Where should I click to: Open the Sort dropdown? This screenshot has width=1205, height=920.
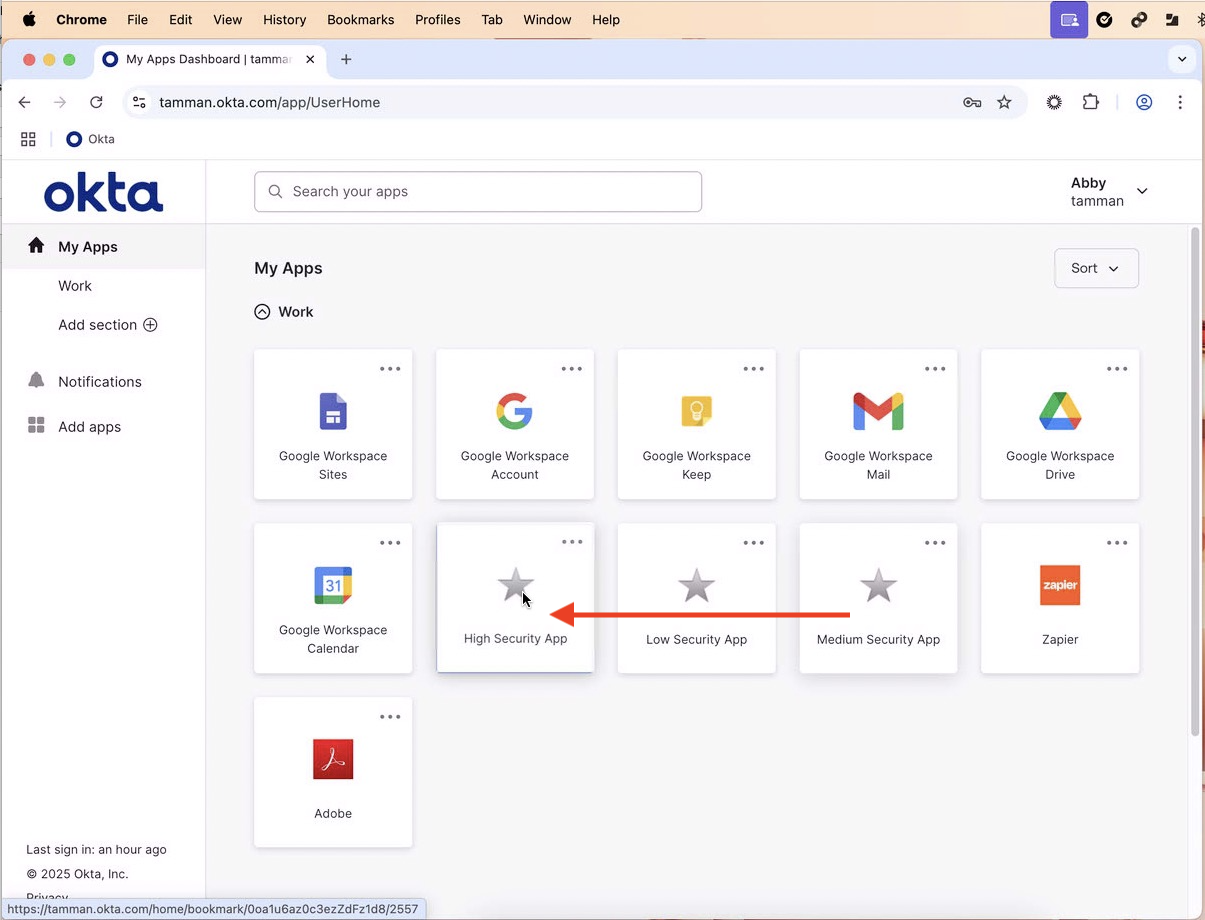[x=1096, y=268]
